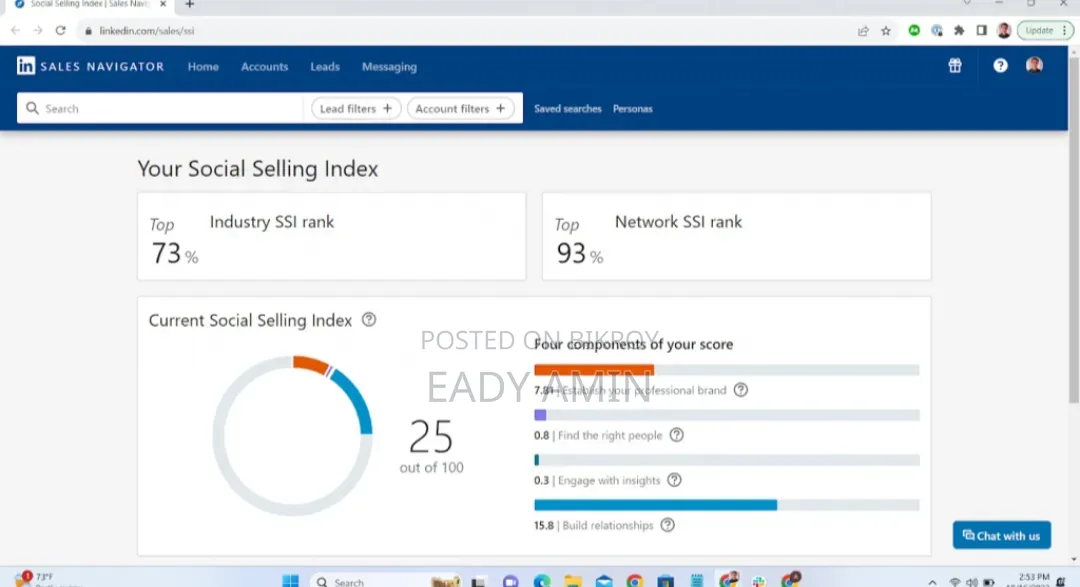Open the Chrome profile avatar
1080x587 pixels.
point(1004,30)
